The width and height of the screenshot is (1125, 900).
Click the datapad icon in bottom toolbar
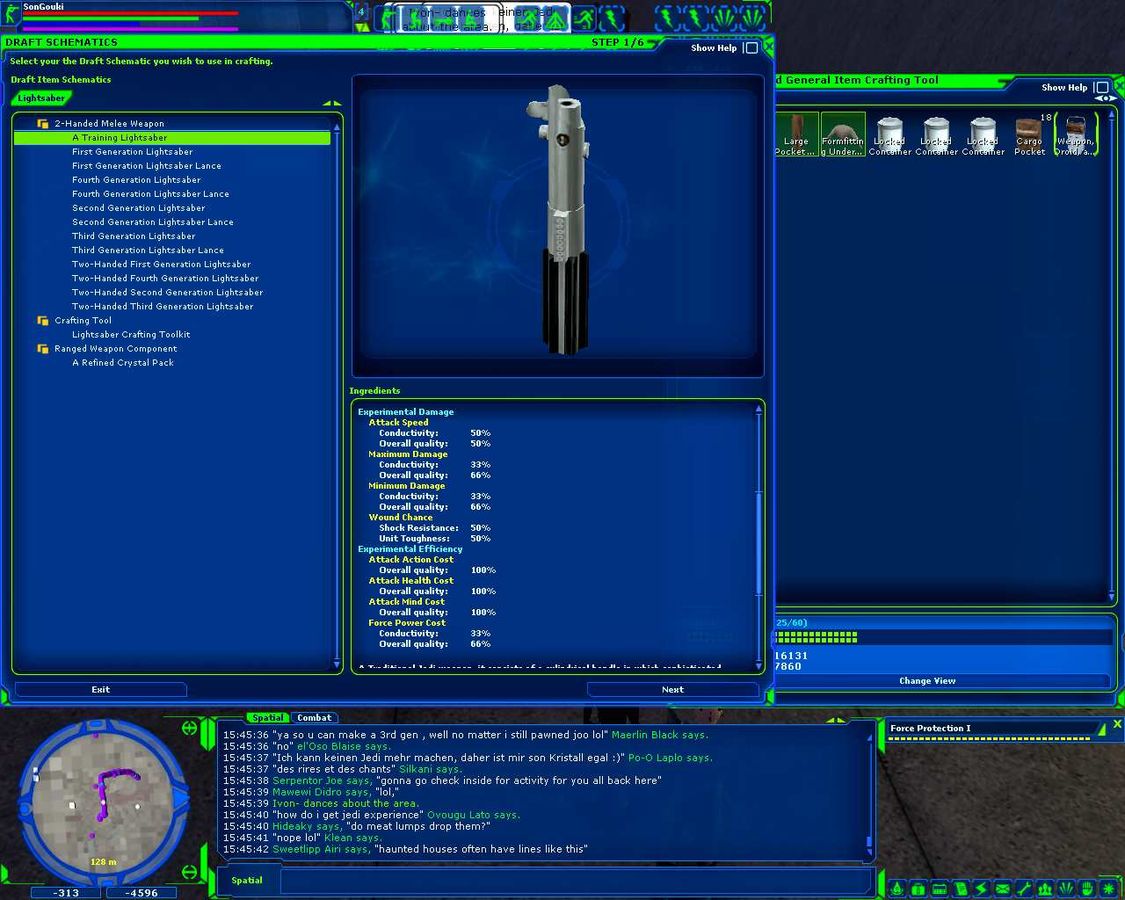point(961,888)
